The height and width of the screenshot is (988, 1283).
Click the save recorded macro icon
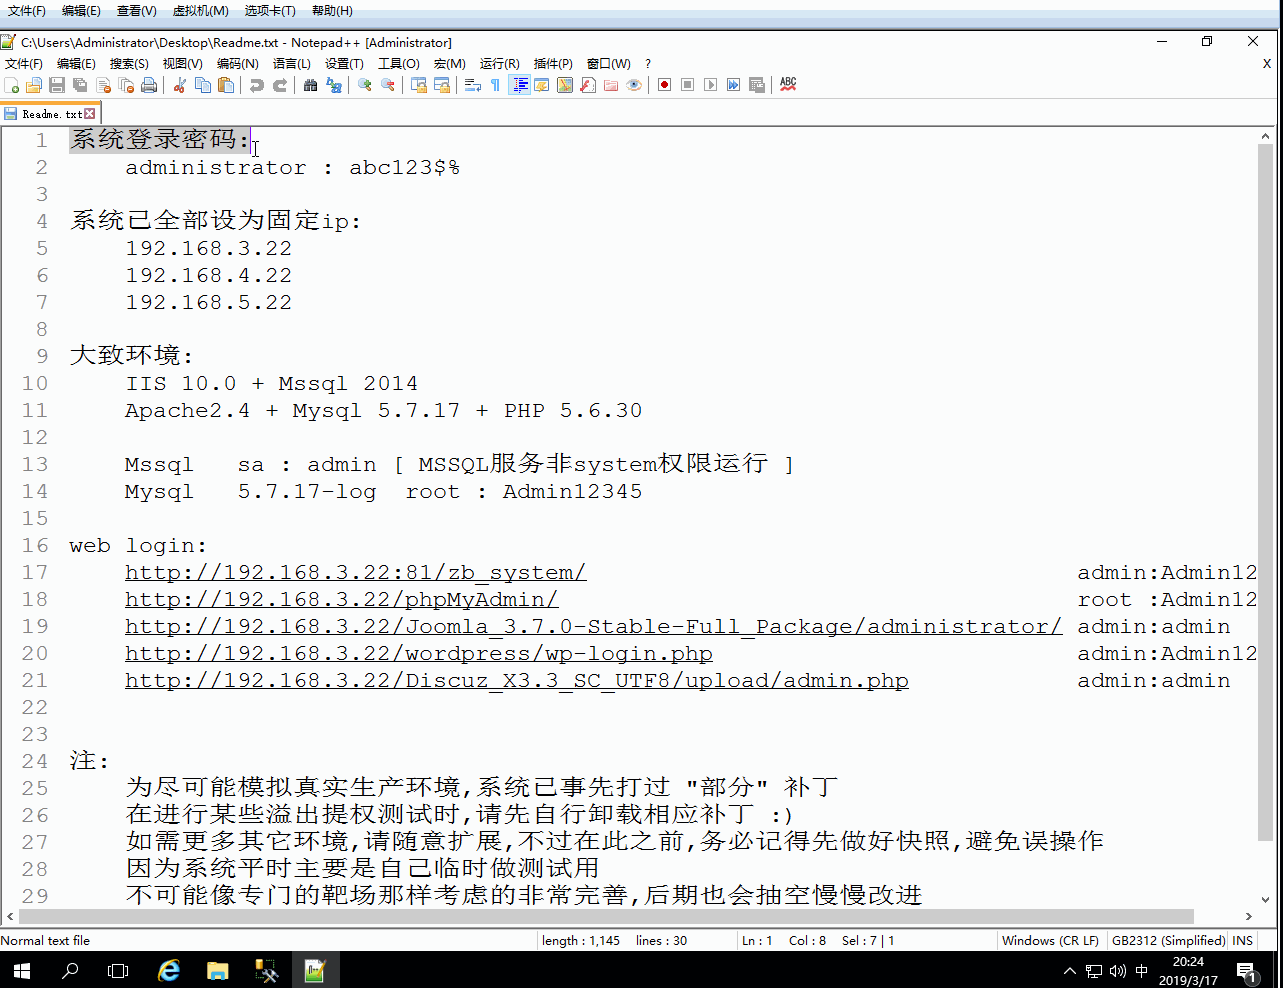tap(756, 85)
